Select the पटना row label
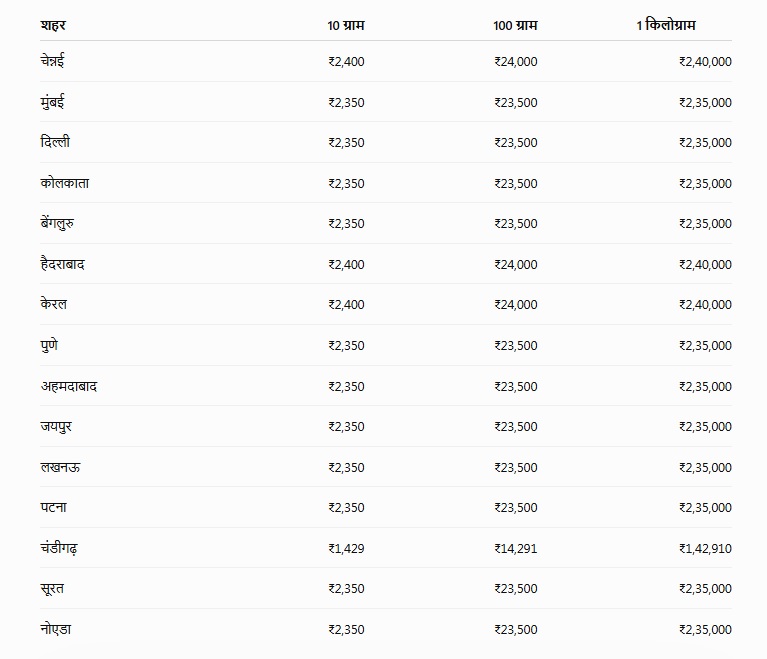The image size is (767, 659). point(53,507)
